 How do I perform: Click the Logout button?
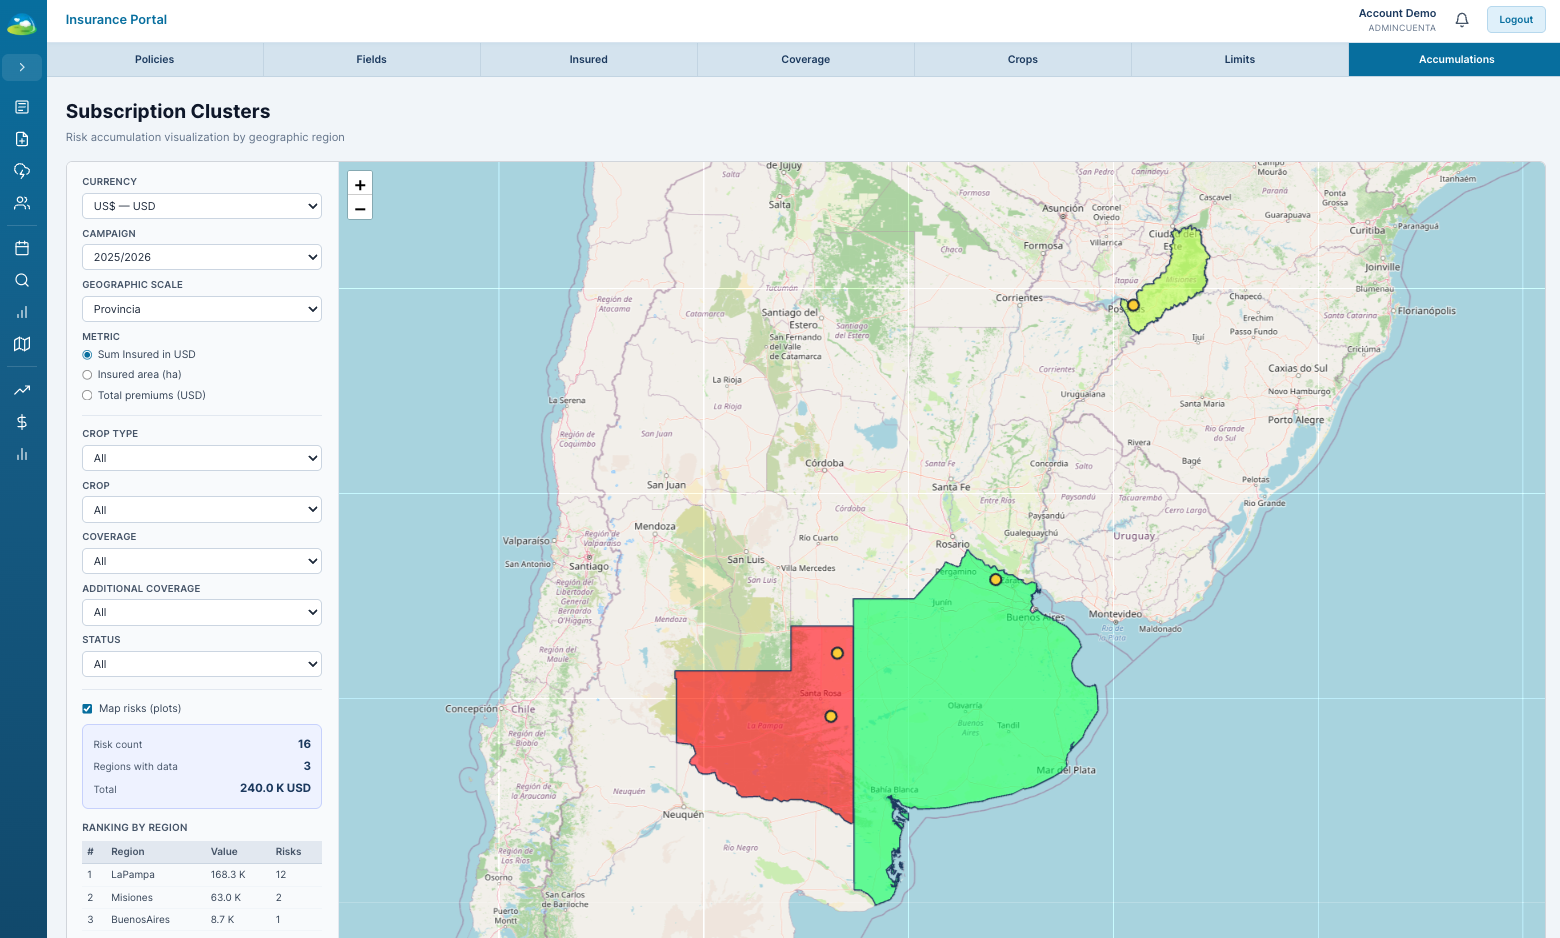point(1515,20)
